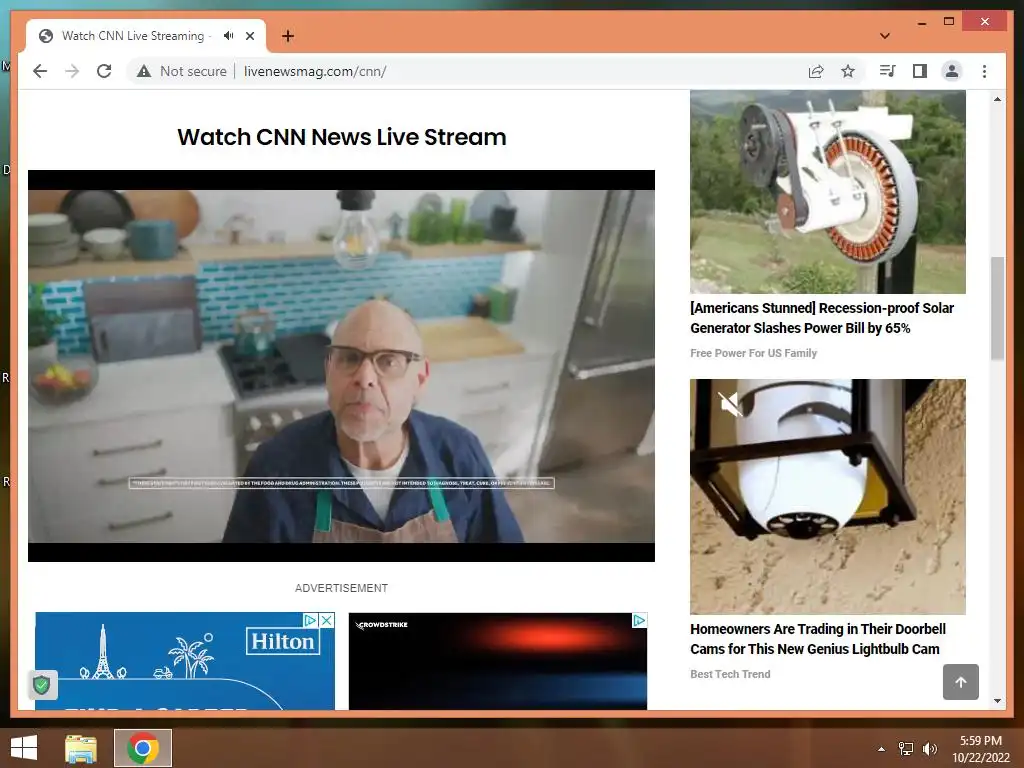Go back using the browser back arrow
The width and height of the screenshot is (1024, 768).
(40, 71)
